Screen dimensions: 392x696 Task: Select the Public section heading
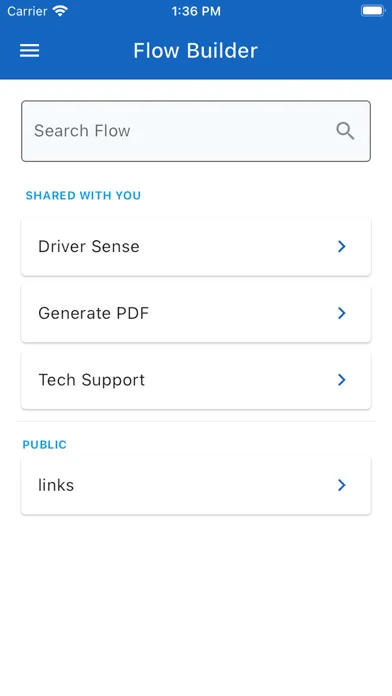coord(44,444)
